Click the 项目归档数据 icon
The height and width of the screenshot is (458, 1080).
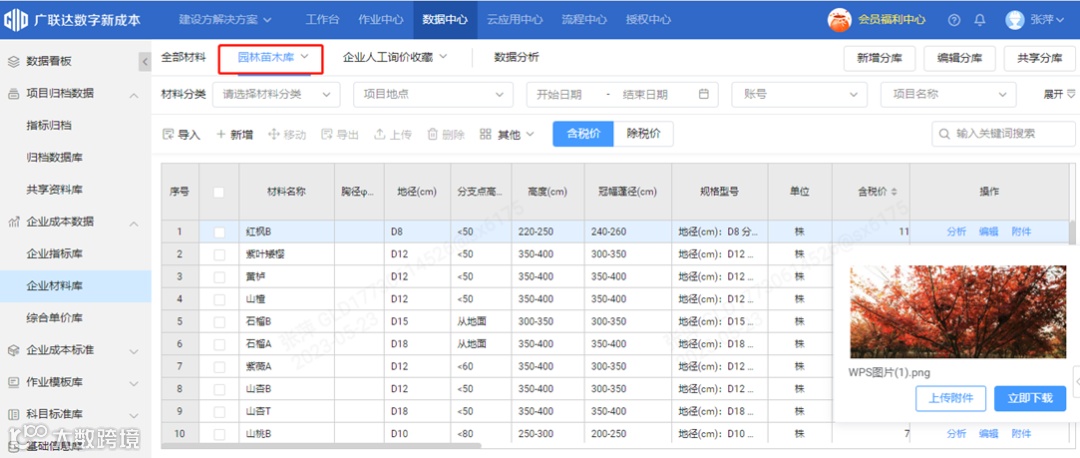pyautogui.click(x=14, y=94)
